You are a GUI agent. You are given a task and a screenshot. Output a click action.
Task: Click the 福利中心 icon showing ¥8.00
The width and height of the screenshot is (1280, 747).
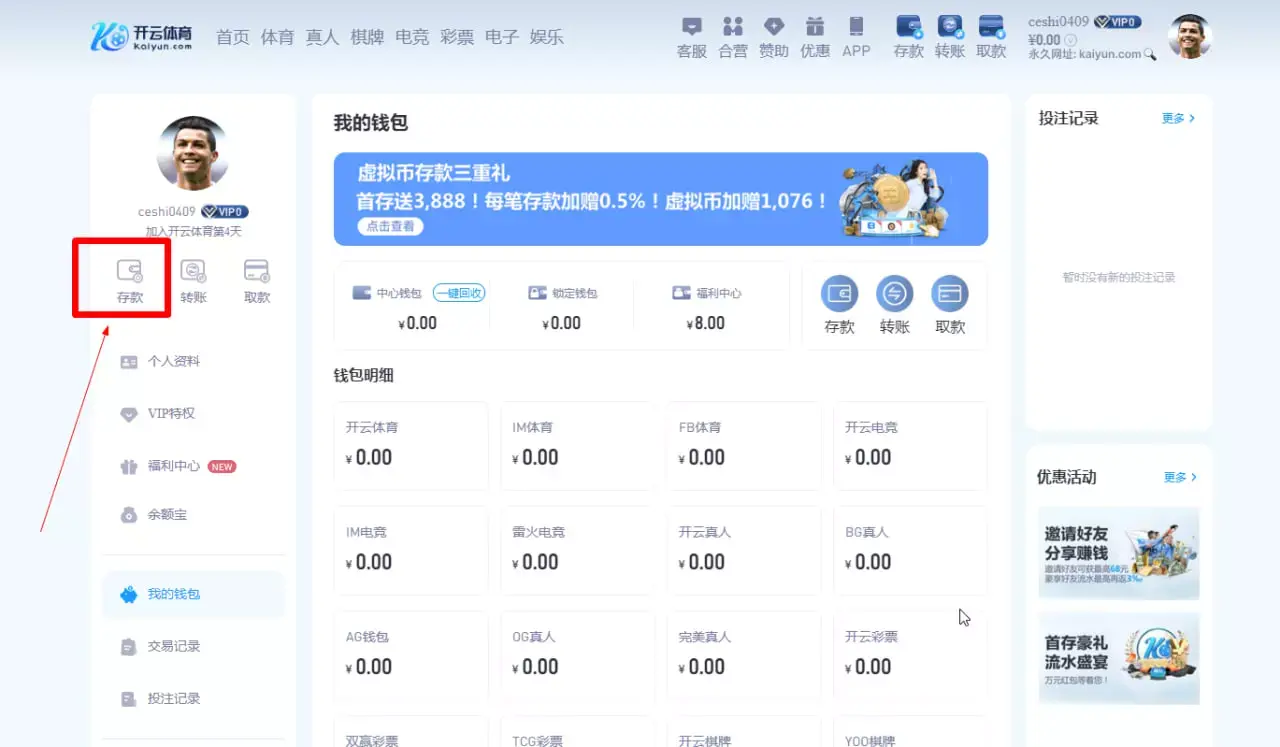[x=682, y=293]
